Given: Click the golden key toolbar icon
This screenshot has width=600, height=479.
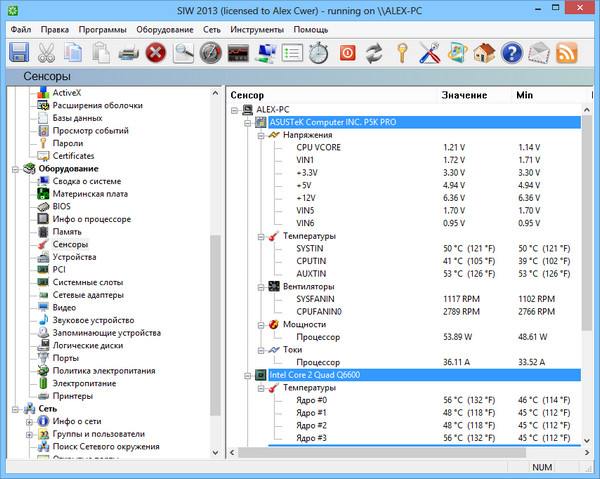Looking at the screenshot, I should coord(402,52).
